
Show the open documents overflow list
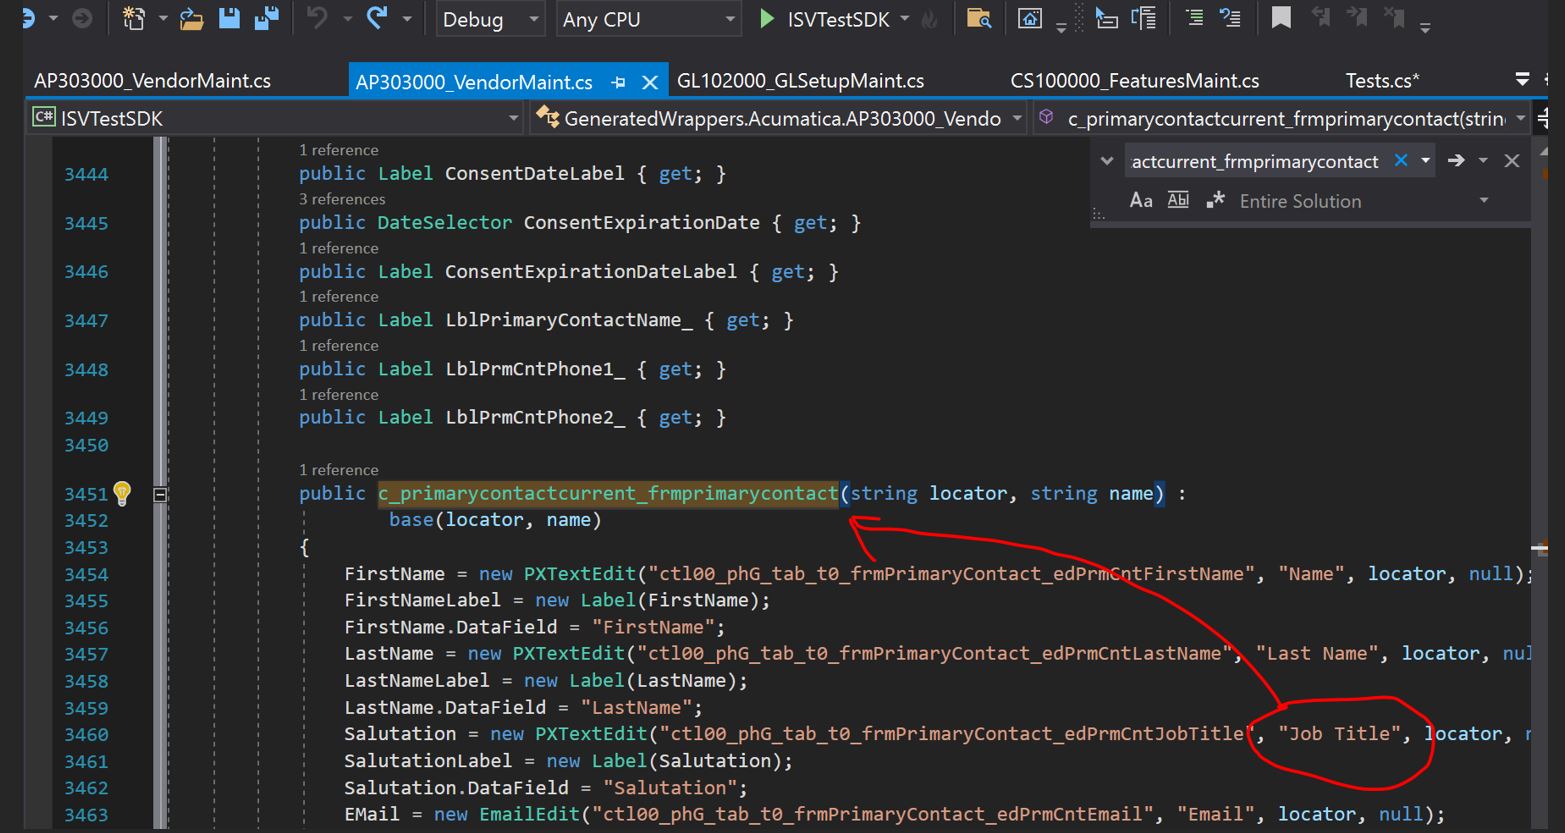click(1522, 79)
